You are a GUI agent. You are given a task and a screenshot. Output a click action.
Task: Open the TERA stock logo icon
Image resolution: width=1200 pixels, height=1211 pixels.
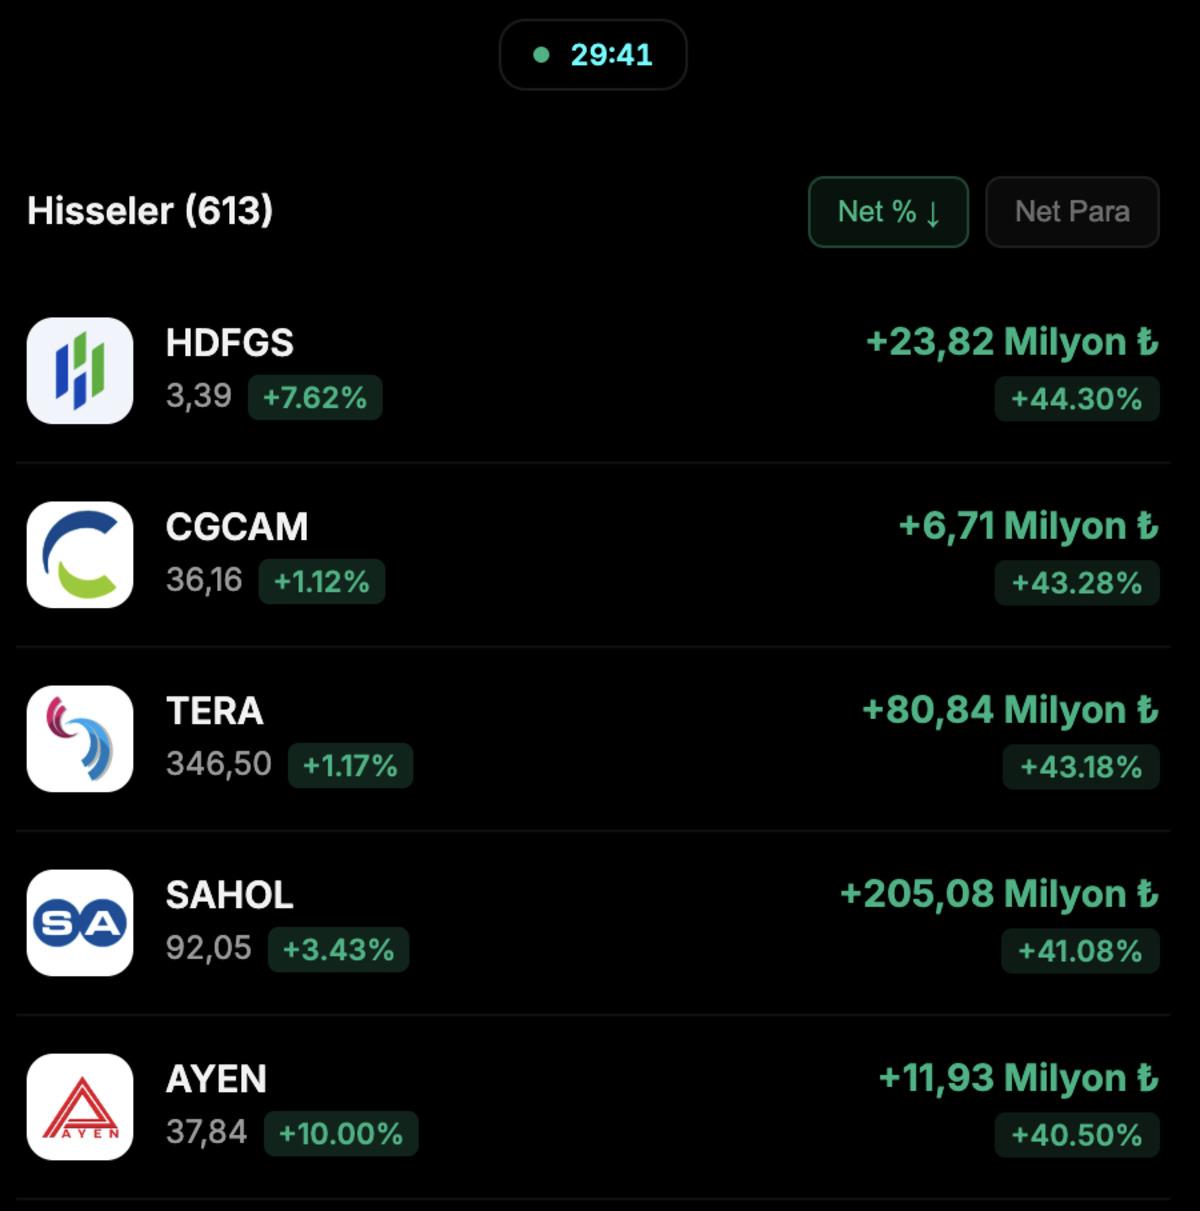coord(80,739)
